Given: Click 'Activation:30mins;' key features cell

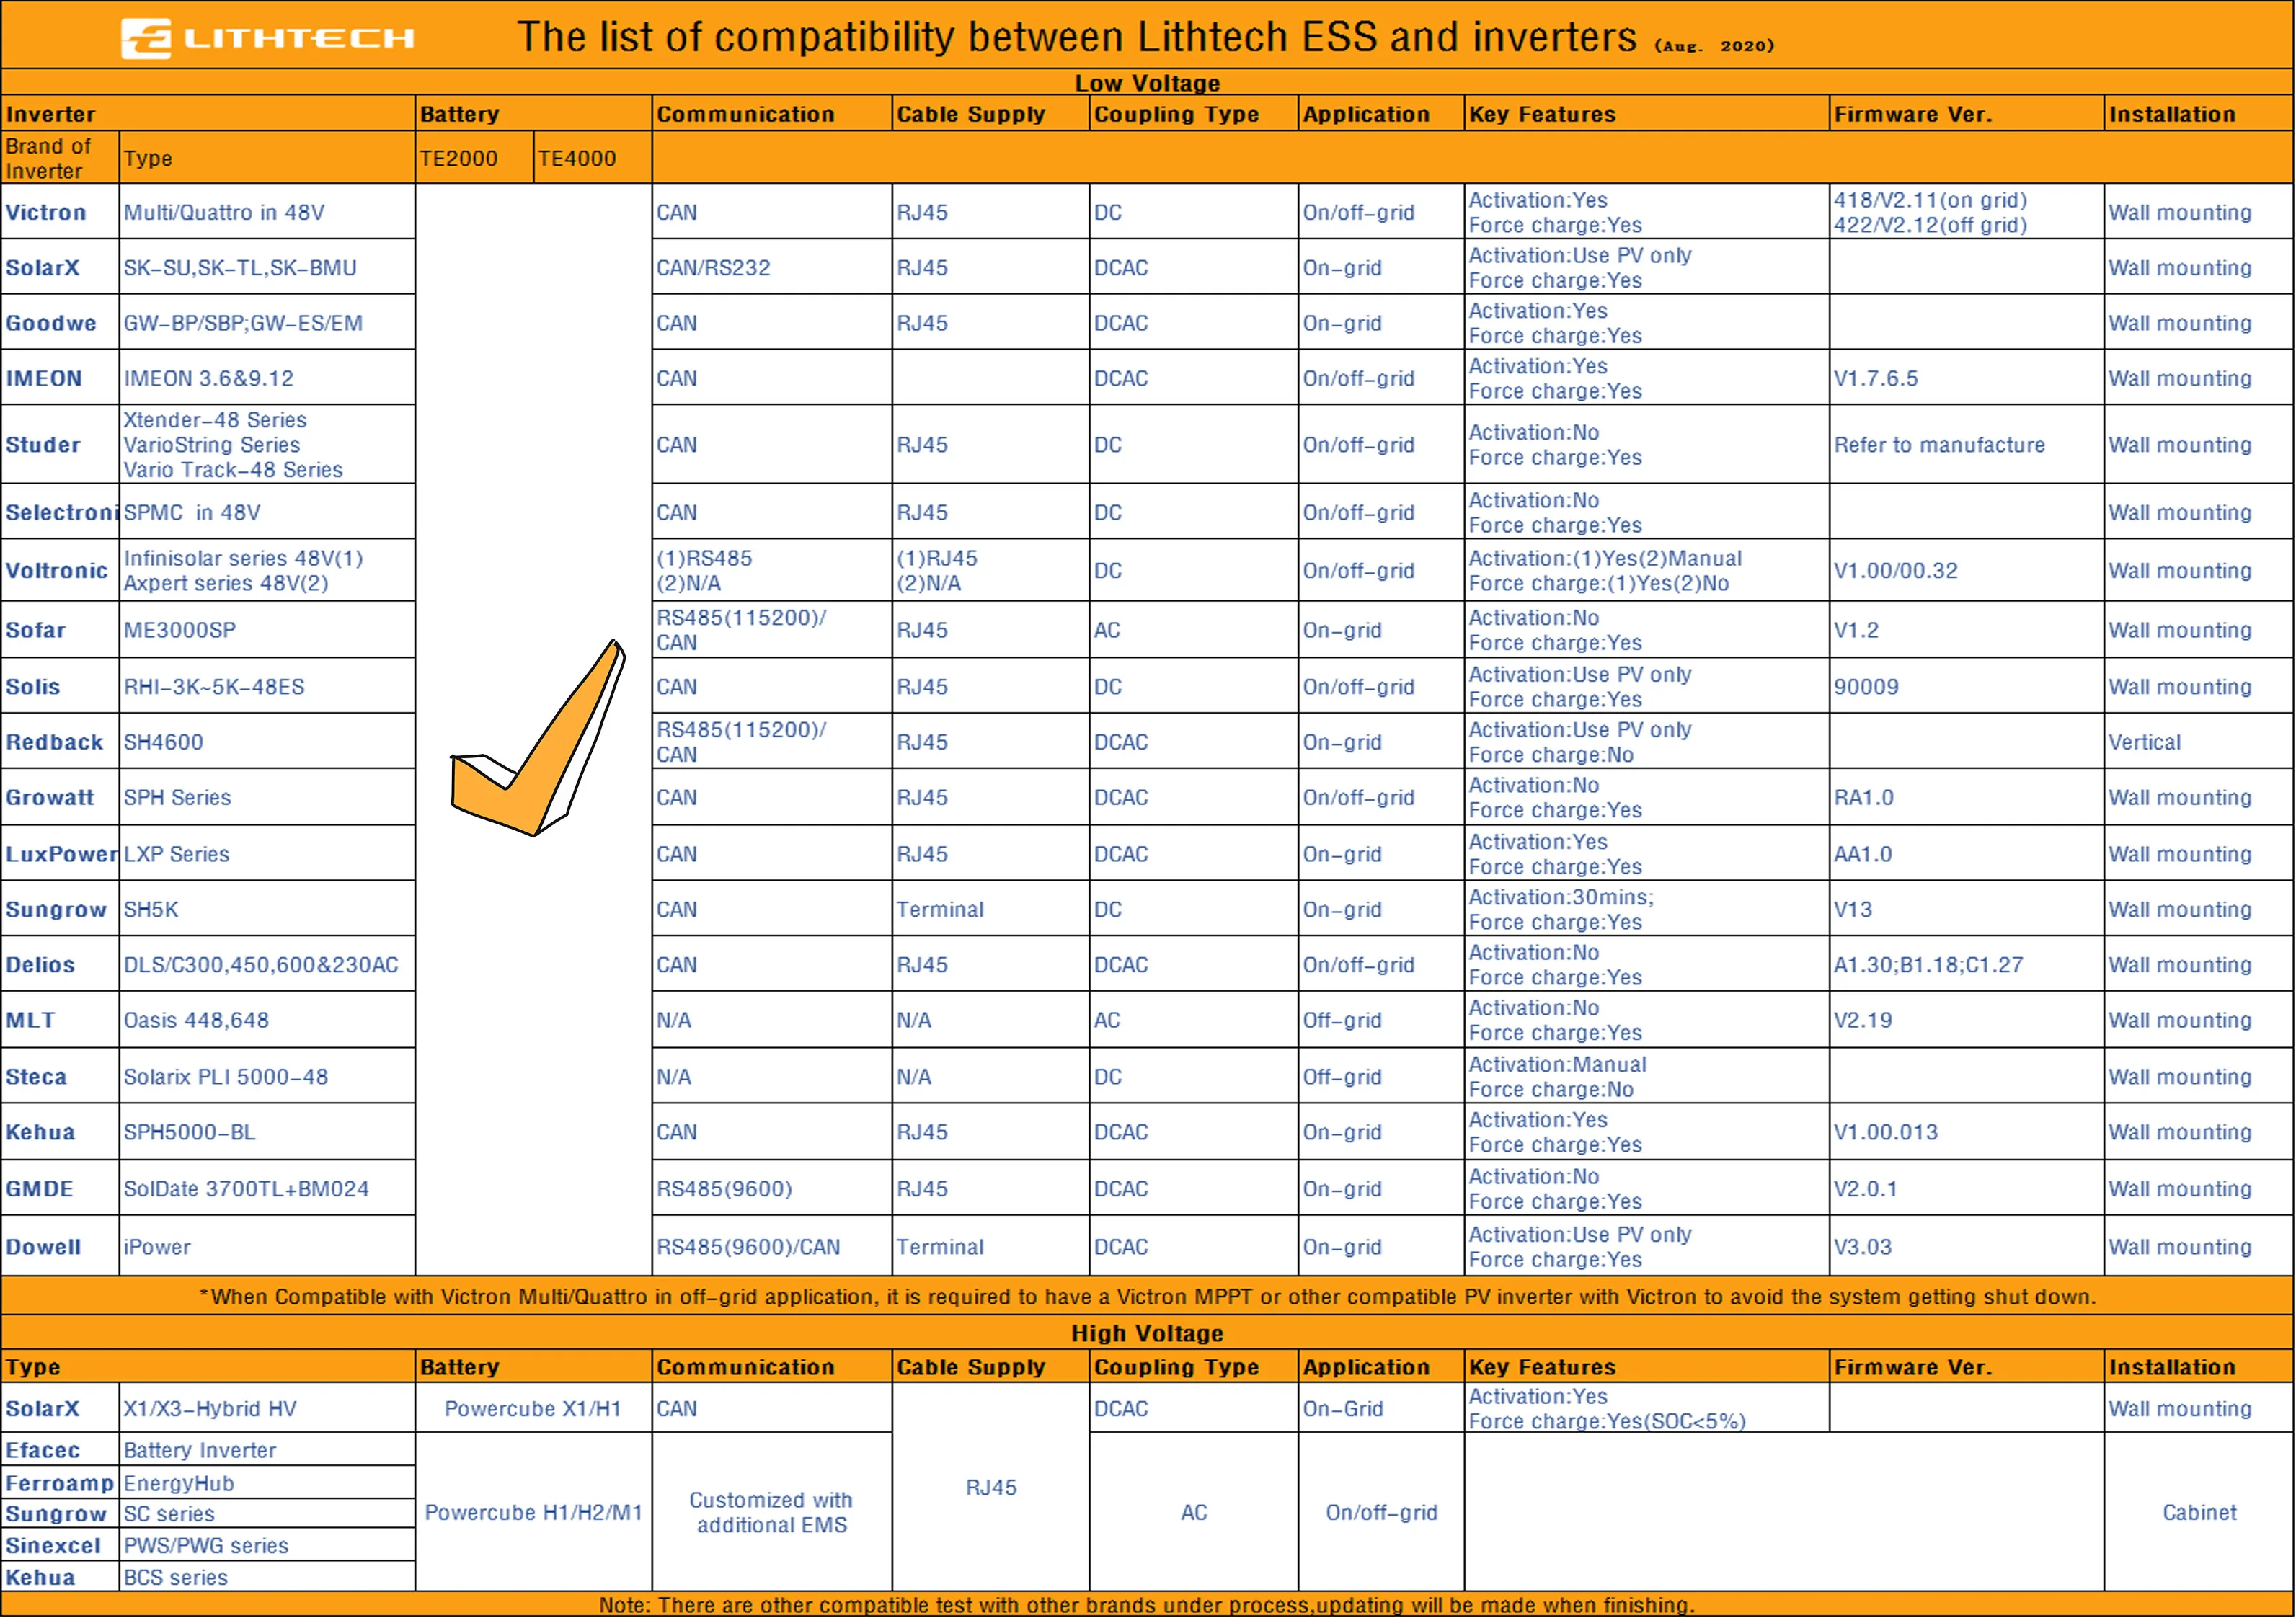Looking at the screenshot, I should (x=1646, y=909).
